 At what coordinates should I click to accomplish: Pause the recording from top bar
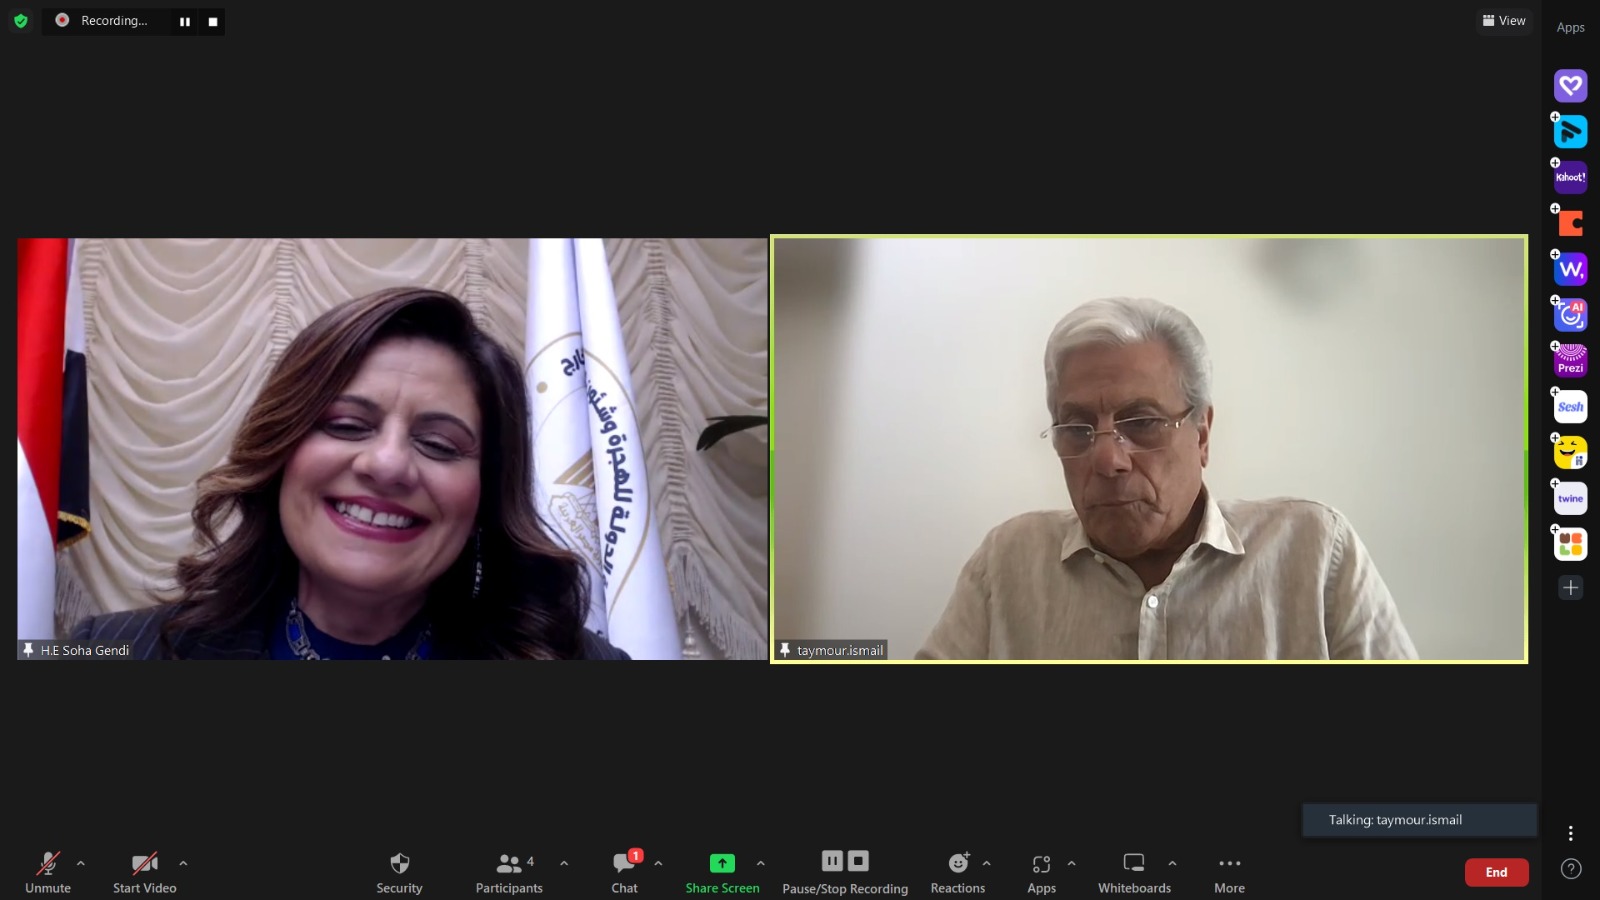tap(185, 21)
